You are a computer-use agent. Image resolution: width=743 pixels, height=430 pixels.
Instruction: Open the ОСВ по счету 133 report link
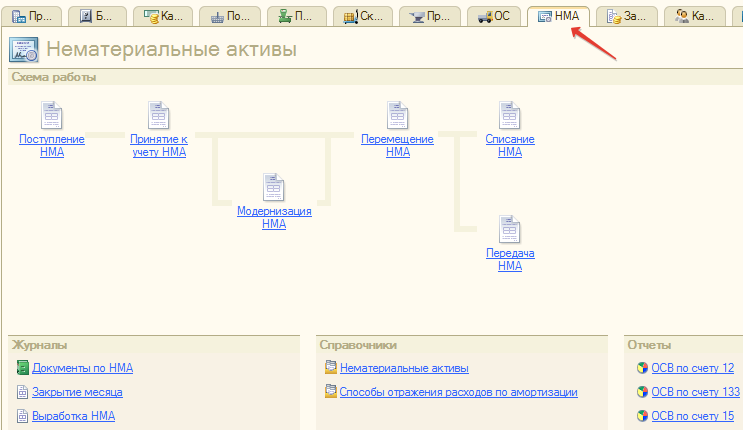(x=695, y=392)
